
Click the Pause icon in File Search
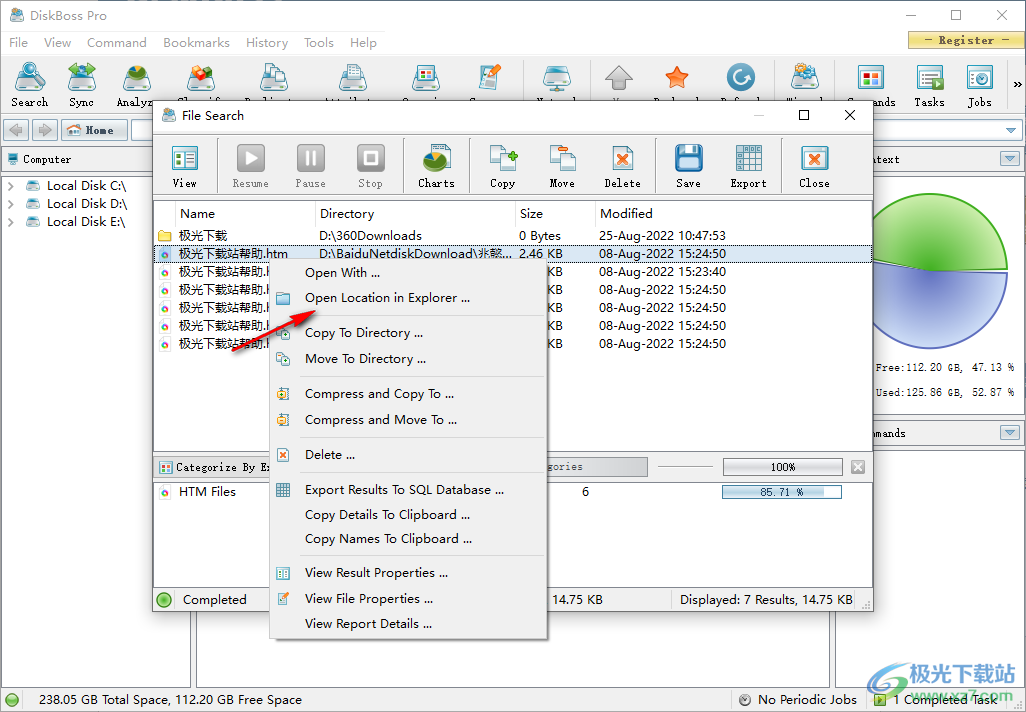[x=311, y=166]
